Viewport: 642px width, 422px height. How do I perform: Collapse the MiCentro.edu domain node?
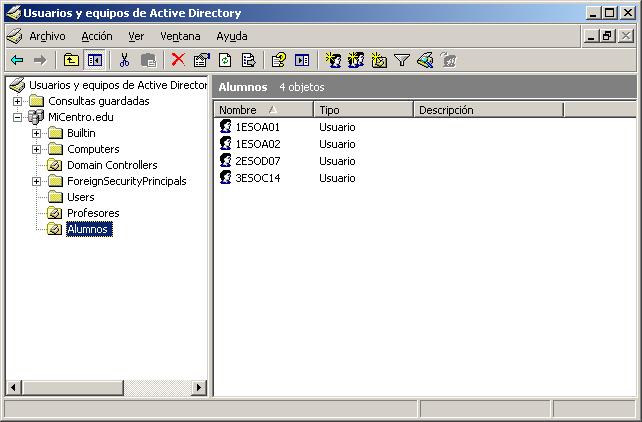coord(18,118)
